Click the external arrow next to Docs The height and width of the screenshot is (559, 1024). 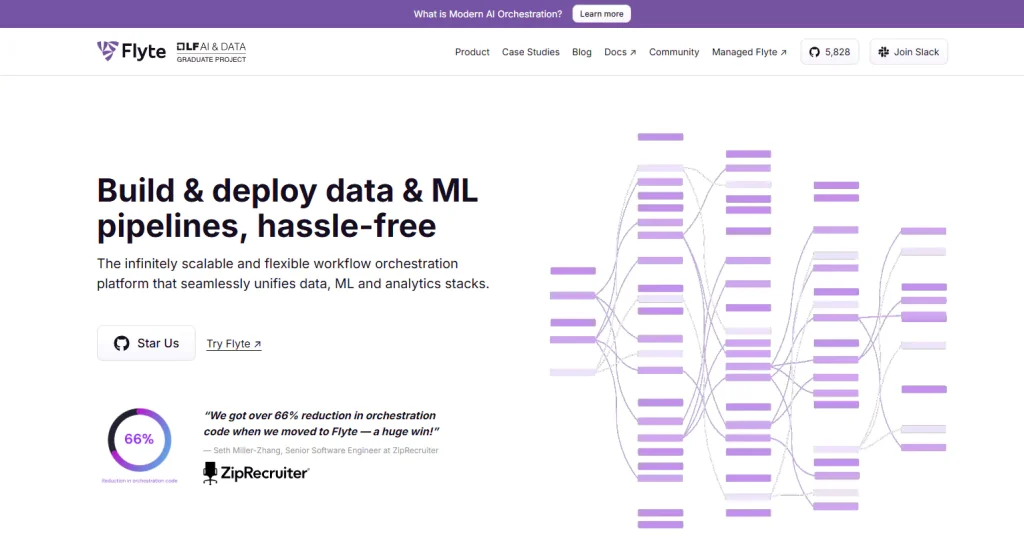click(x=633, y=53)
